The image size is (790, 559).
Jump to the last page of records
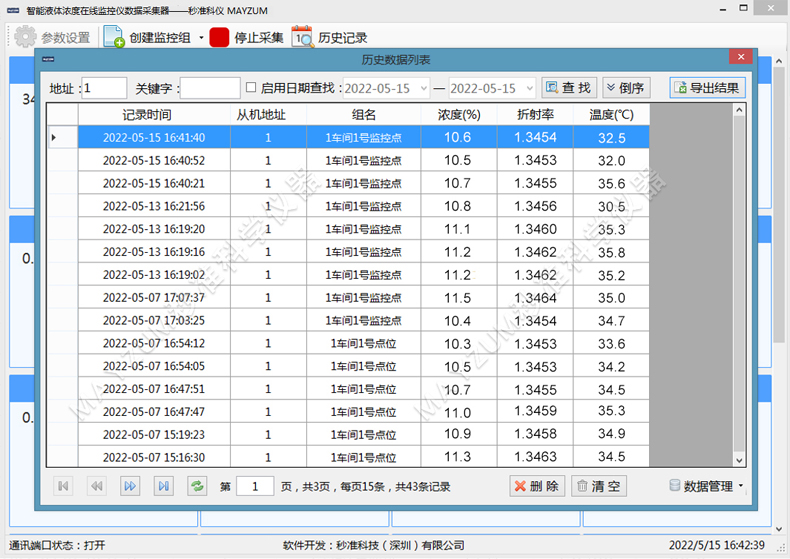click(x=163, y=486)
